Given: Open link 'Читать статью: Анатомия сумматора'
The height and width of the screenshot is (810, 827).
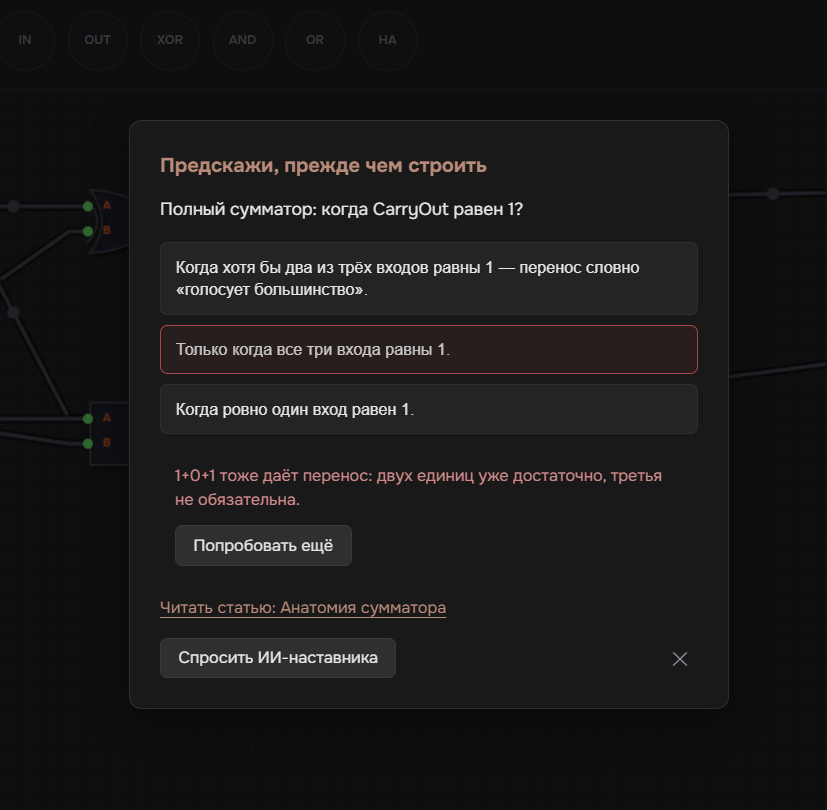Looking at the screenshot, I should [303, 608].
